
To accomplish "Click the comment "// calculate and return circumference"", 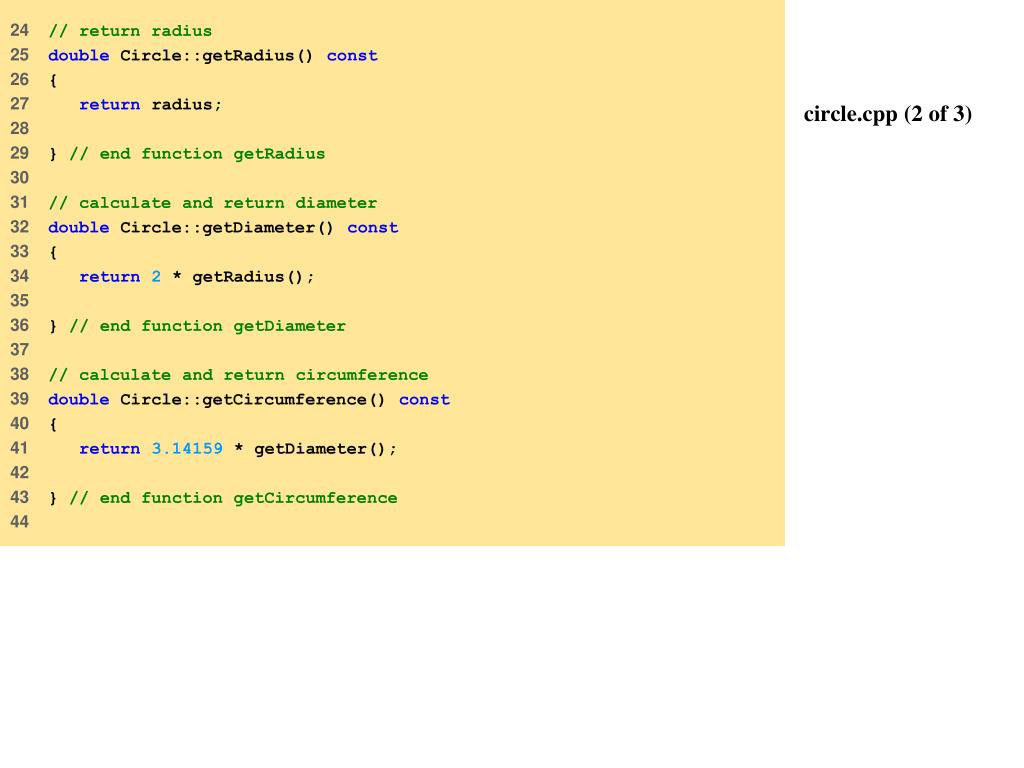I will coord(238,375).
